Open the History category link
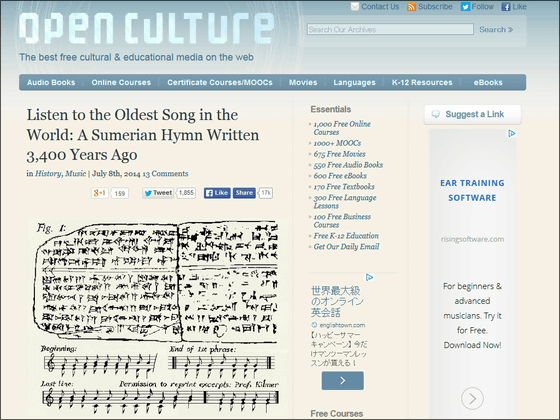This screenshot has height=420, width=560. tap(48, 174)
